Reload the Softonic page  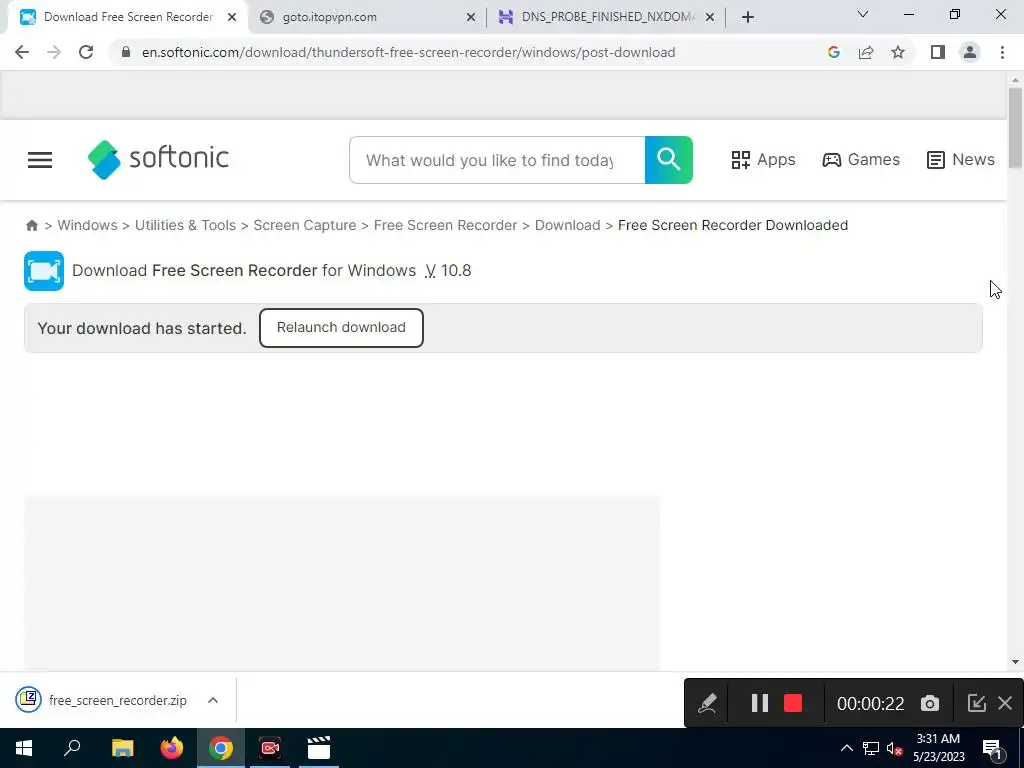86,52
